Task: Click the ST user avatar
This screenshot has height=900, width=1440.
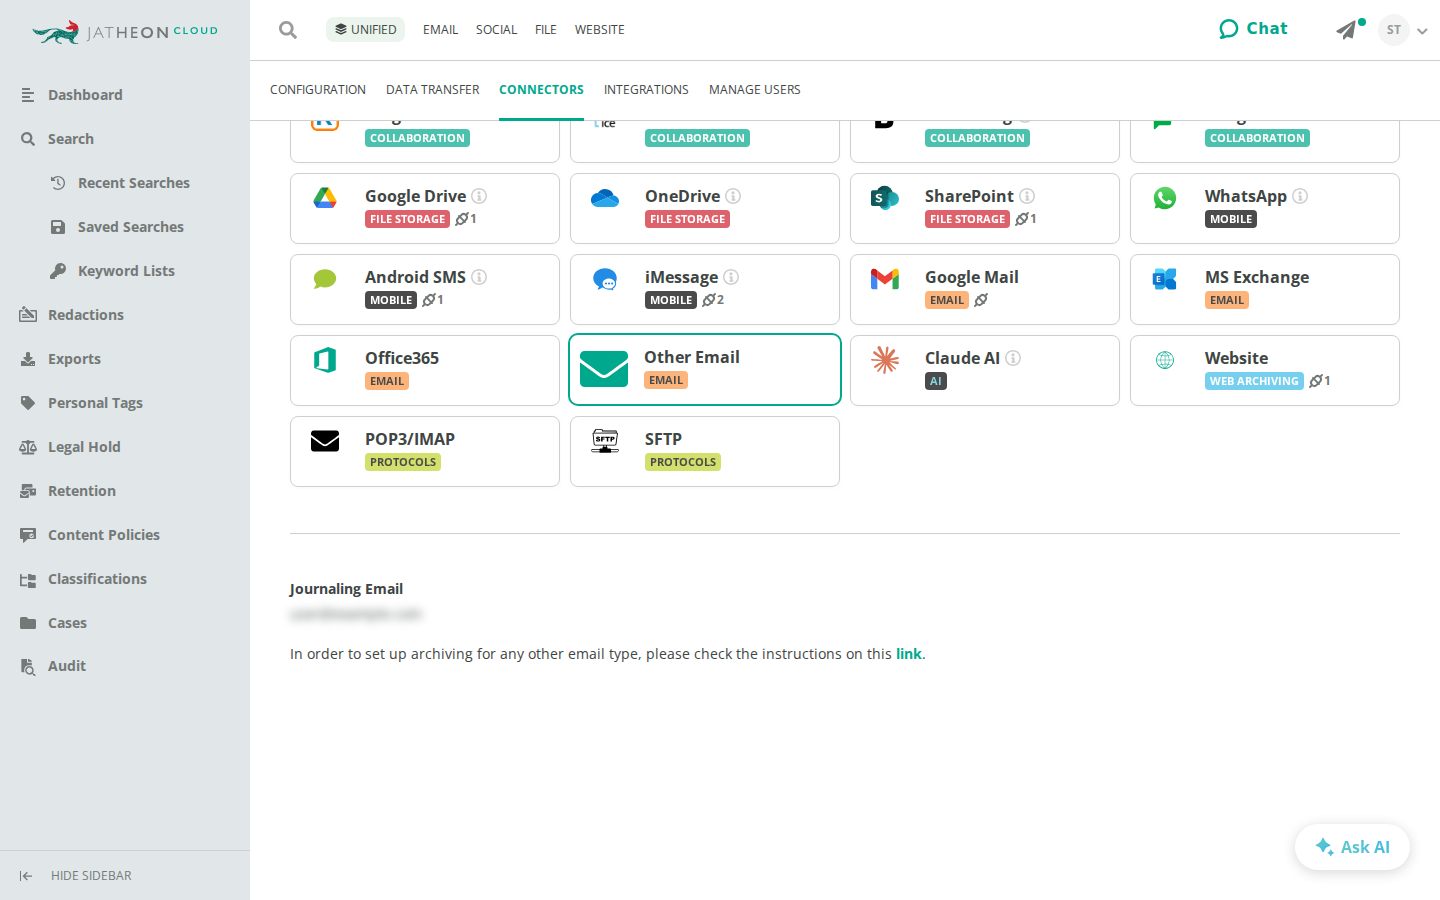Action: tap(1394, 30)
